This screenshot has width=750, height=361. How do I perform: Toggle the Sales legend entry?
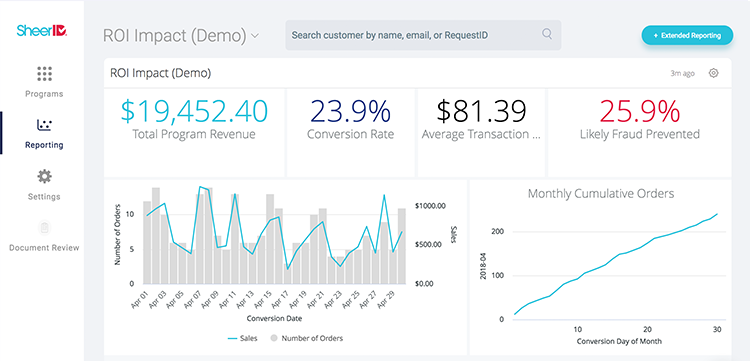click(243, 338)
